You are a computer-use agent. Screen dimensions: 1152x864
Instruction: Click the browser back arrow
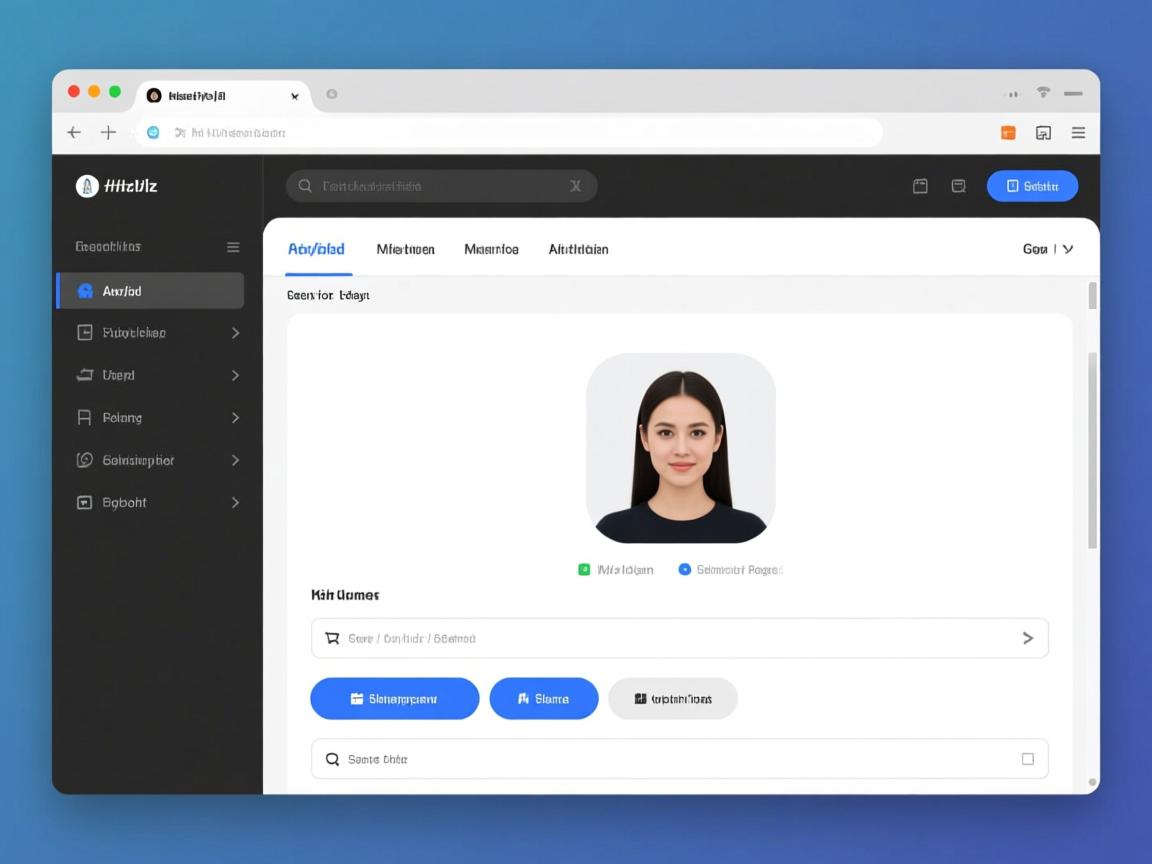[x=74, y=132]
